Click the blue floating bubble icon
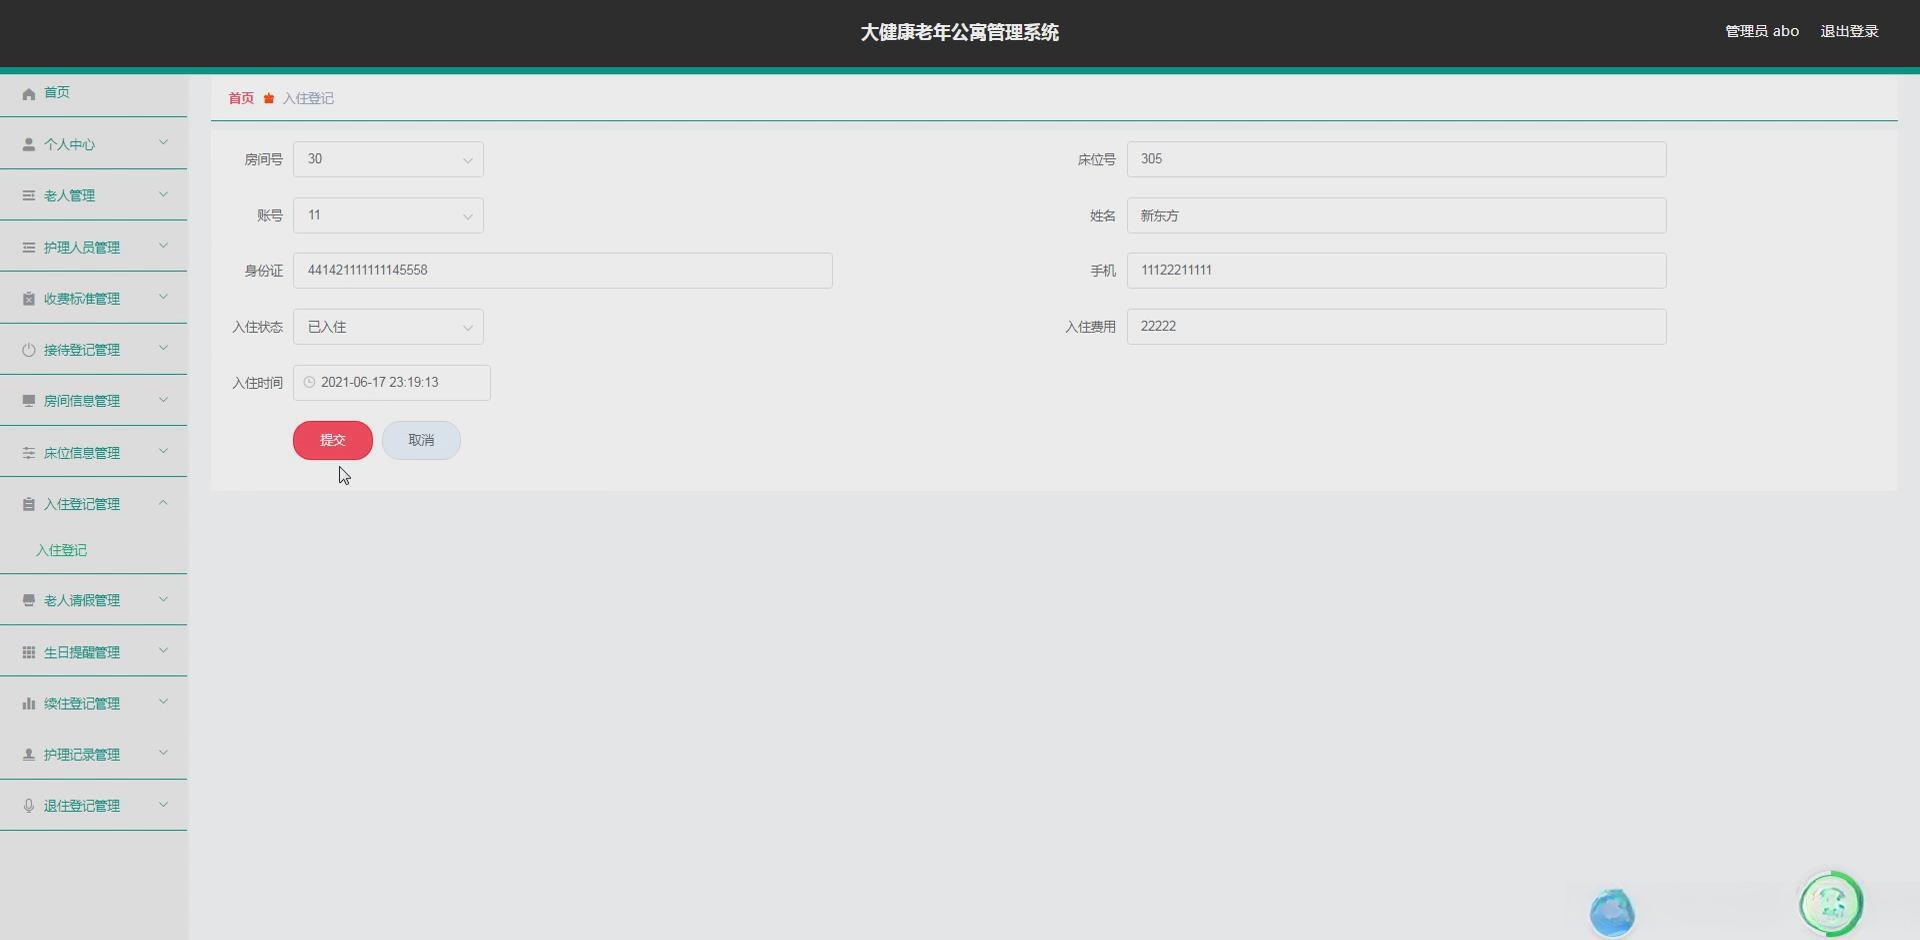 click(1612, 912)
